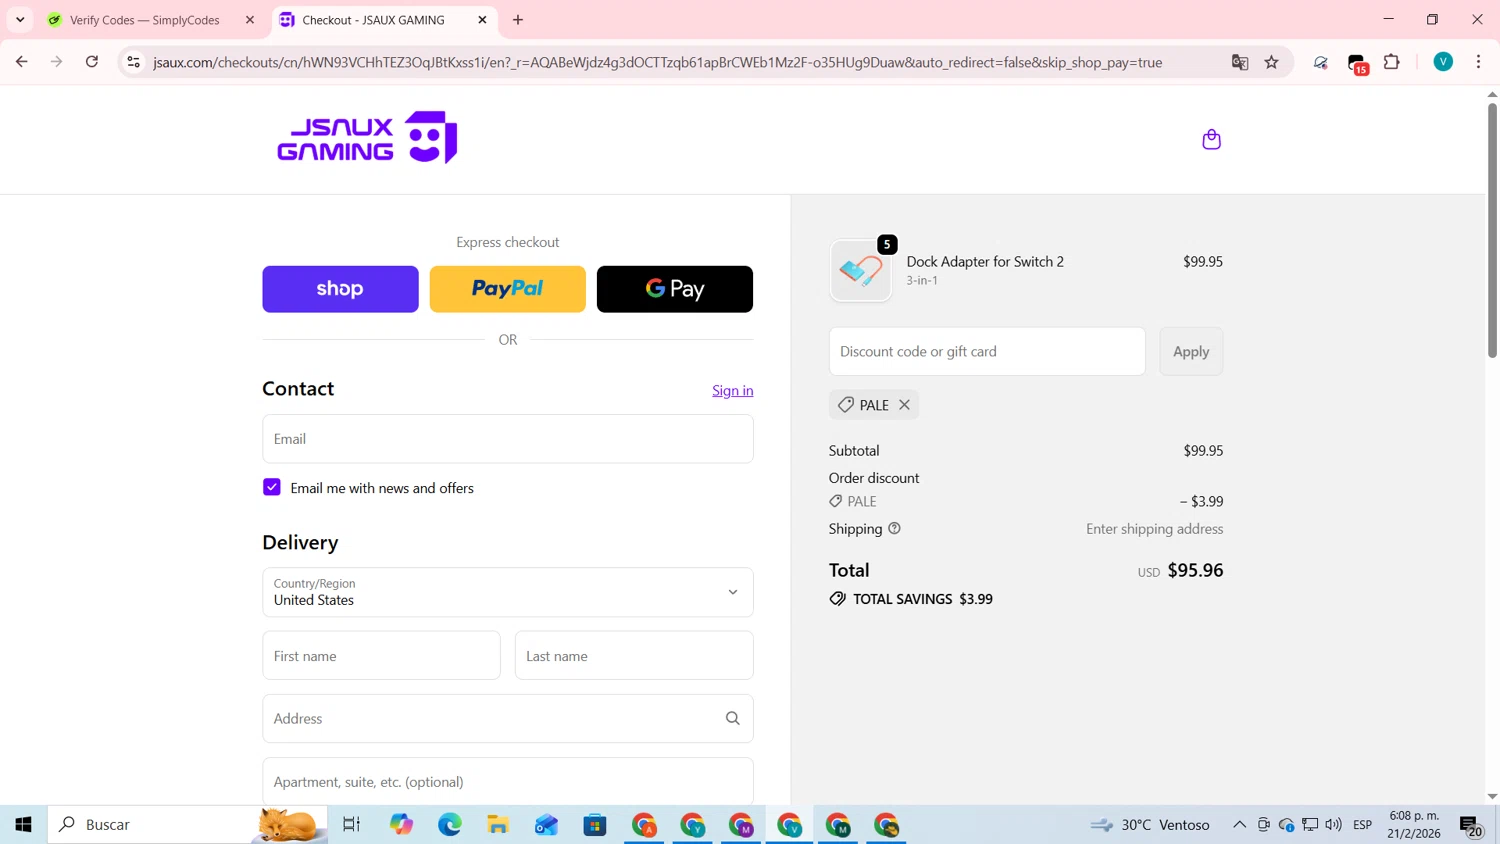
Task: Click Enter shipping address text
Action: point(1154,529)
